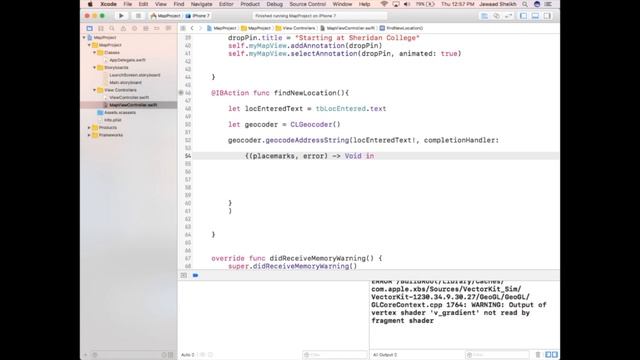Click MapViewController.swift in jump bar
This screenshot has height=360, width=640.
click(347, 28)
